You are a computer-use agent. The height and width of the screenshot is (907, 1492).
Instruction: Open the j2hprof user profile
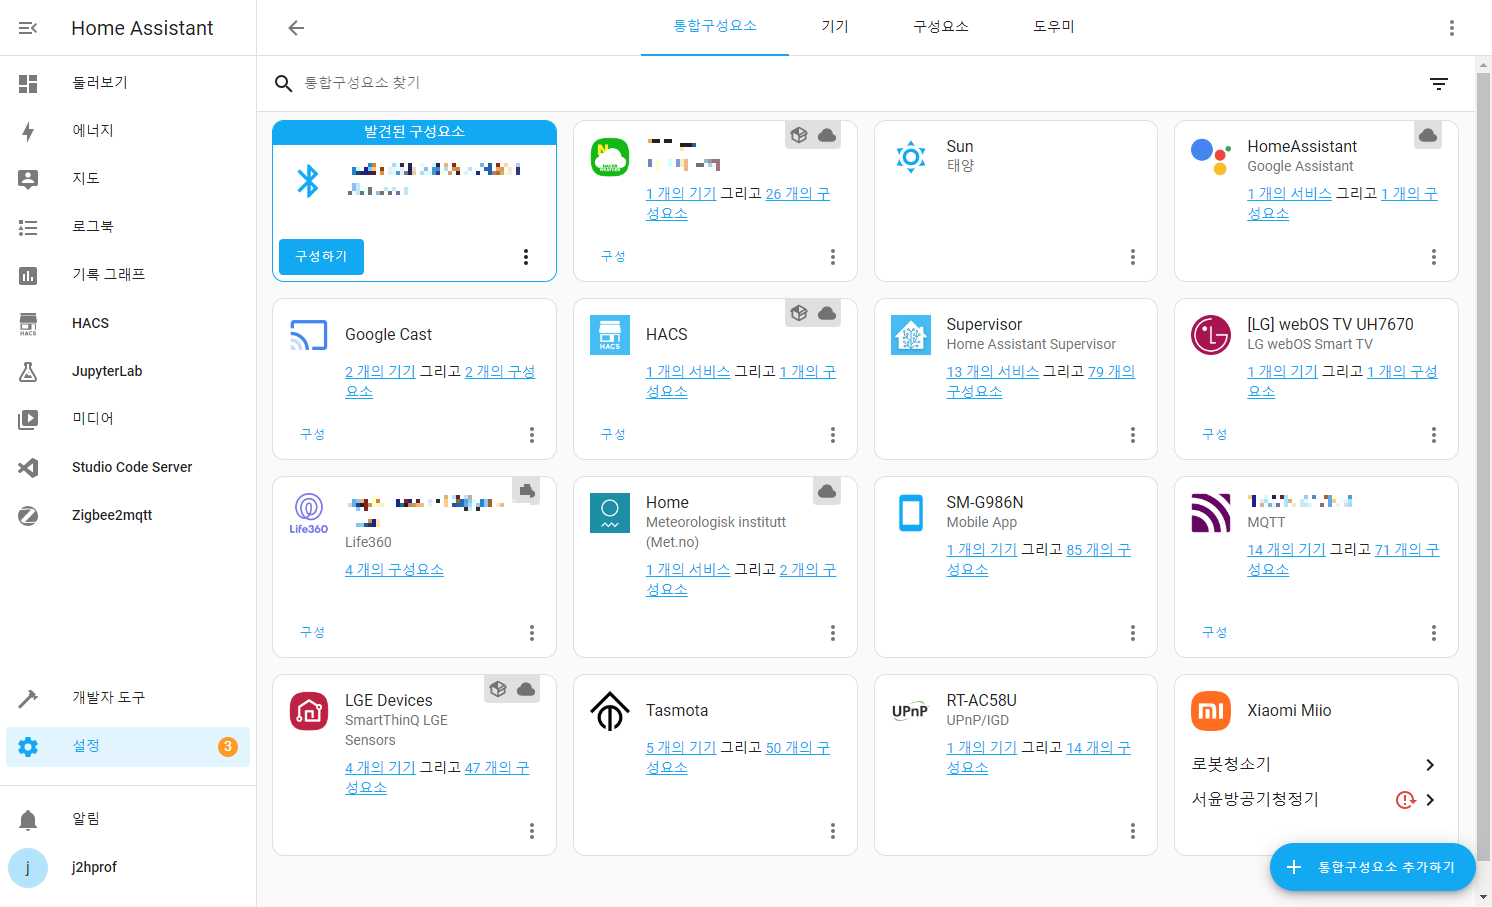tap(128, 867)
